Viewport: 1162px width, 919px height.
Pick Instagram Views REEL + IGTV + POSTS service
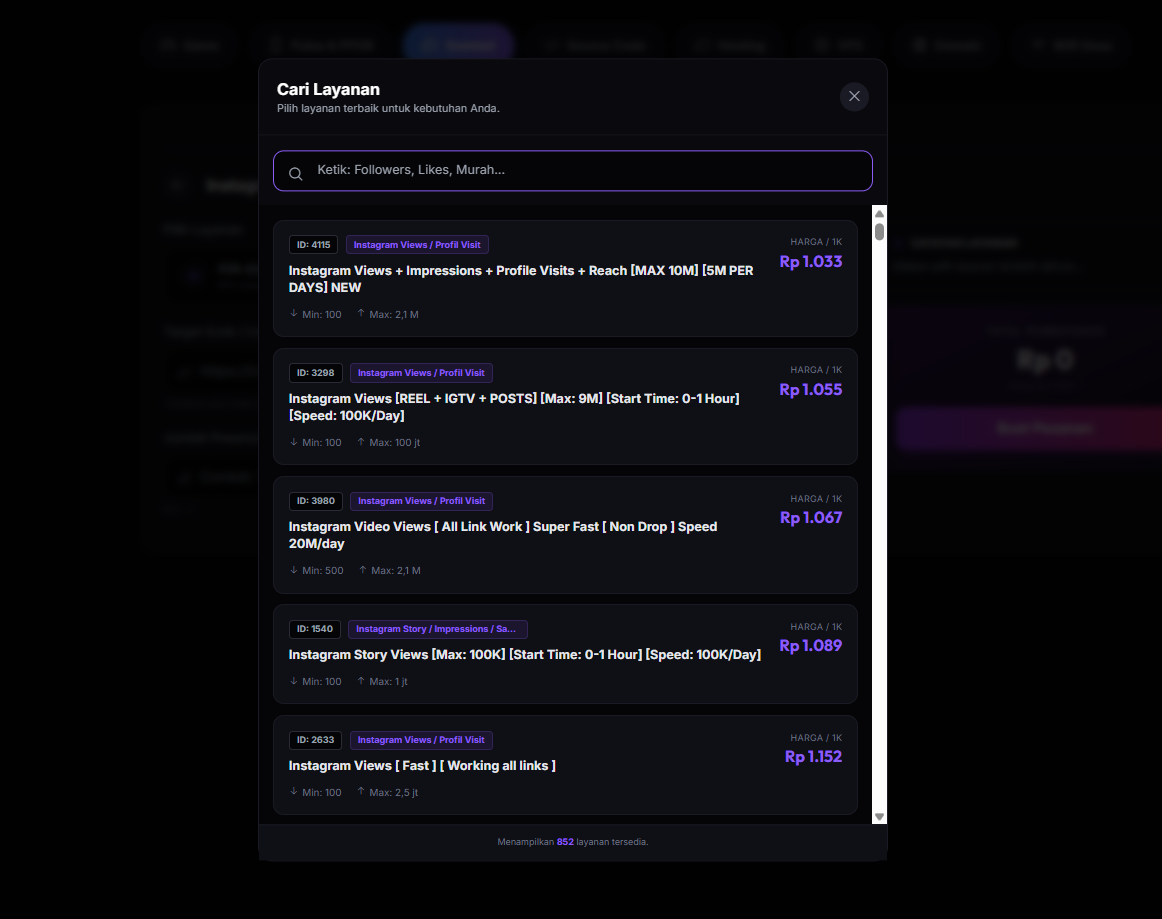coord(513,407)
